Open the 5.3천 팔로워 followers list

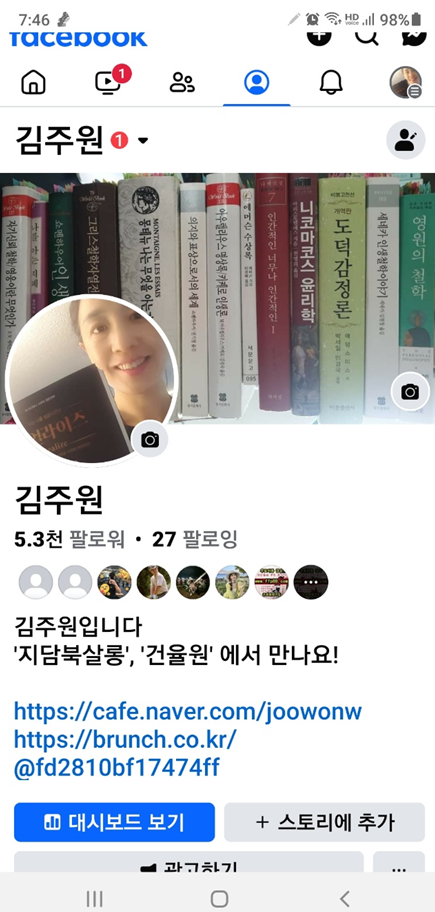click(x=70, y=540)
